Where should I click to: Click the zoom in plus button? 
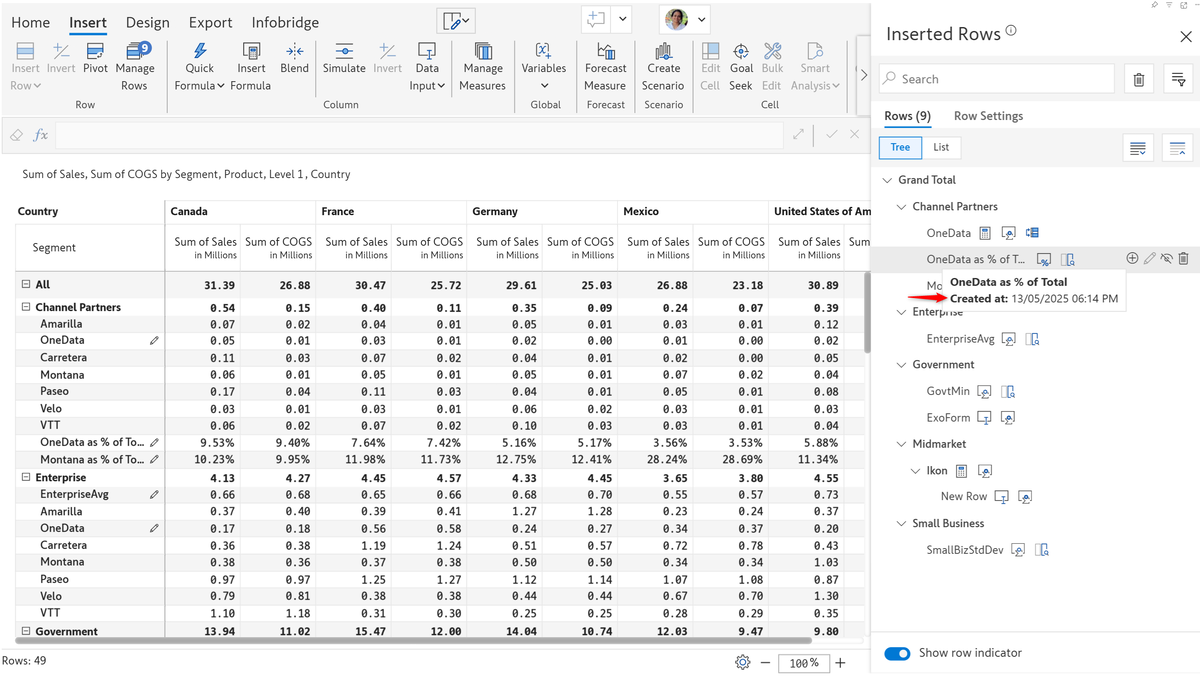click(840, 663)
